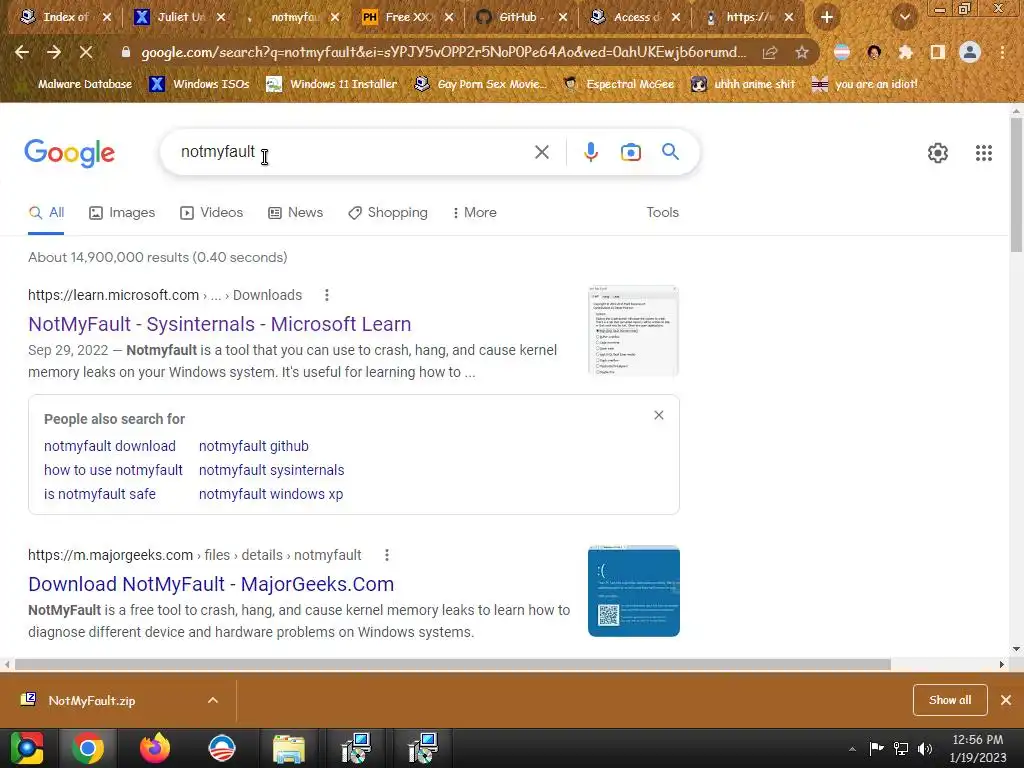Open the downloaded NotMyFault.zip file
1024x768 pixels.
coord(91,701)
